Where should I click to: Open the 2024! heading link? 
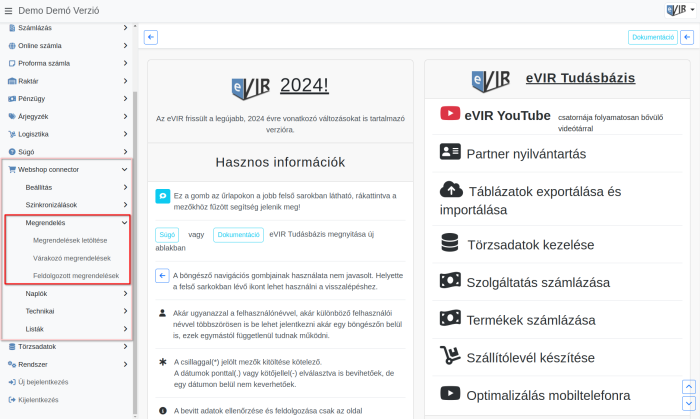pos(304,85)
